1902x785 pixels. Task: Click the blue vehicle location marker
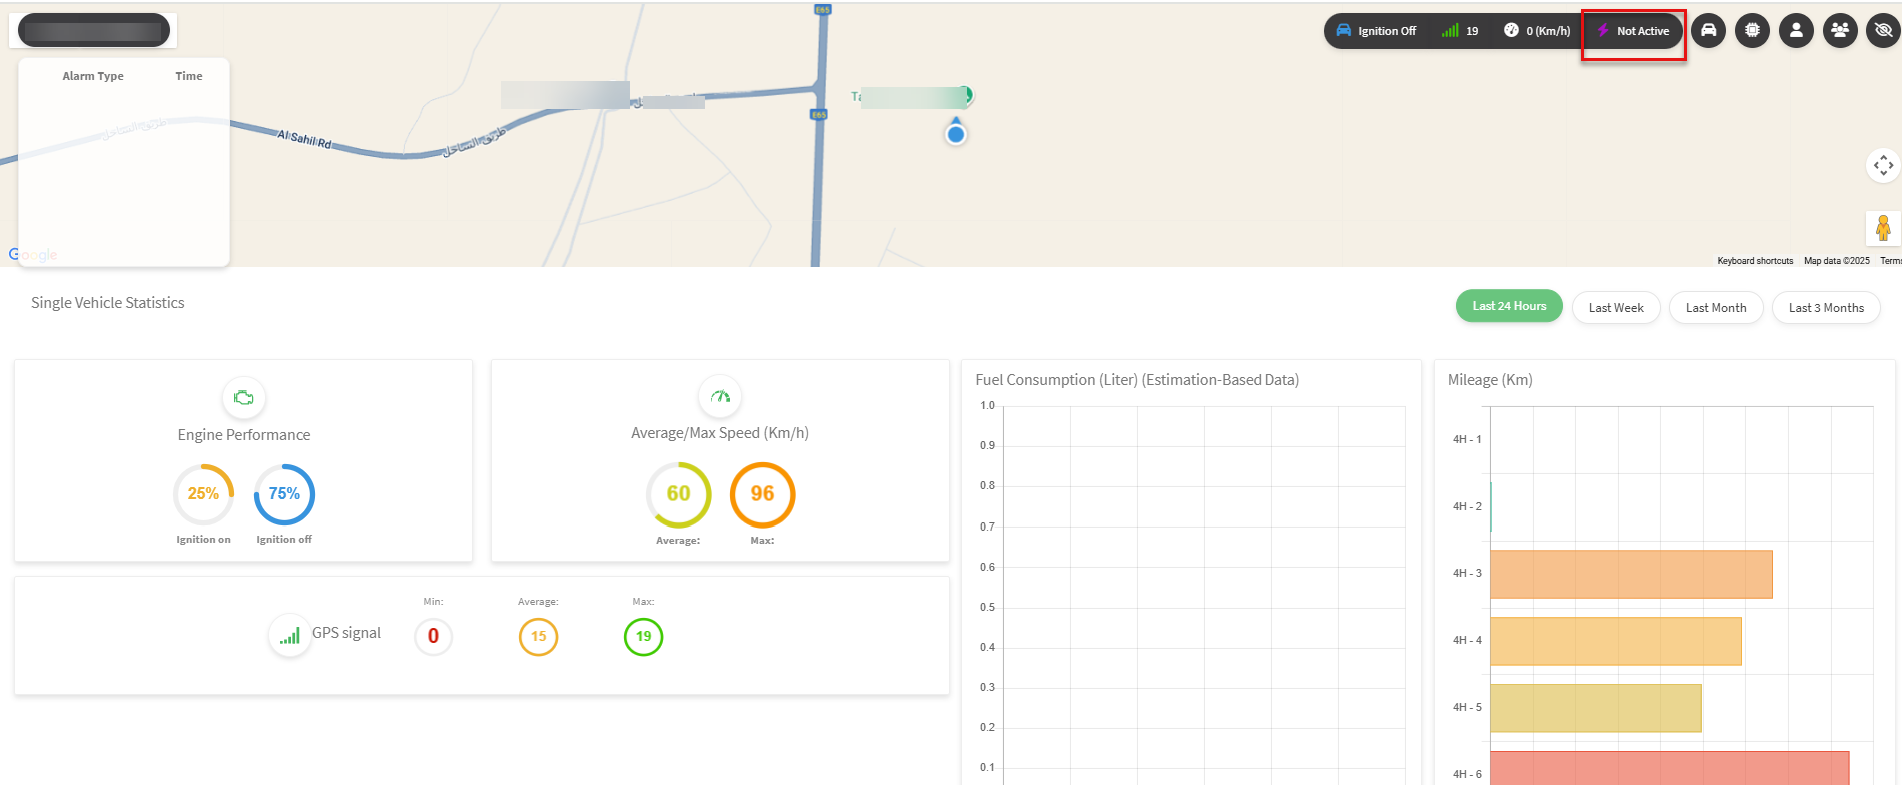pos(956,134)
